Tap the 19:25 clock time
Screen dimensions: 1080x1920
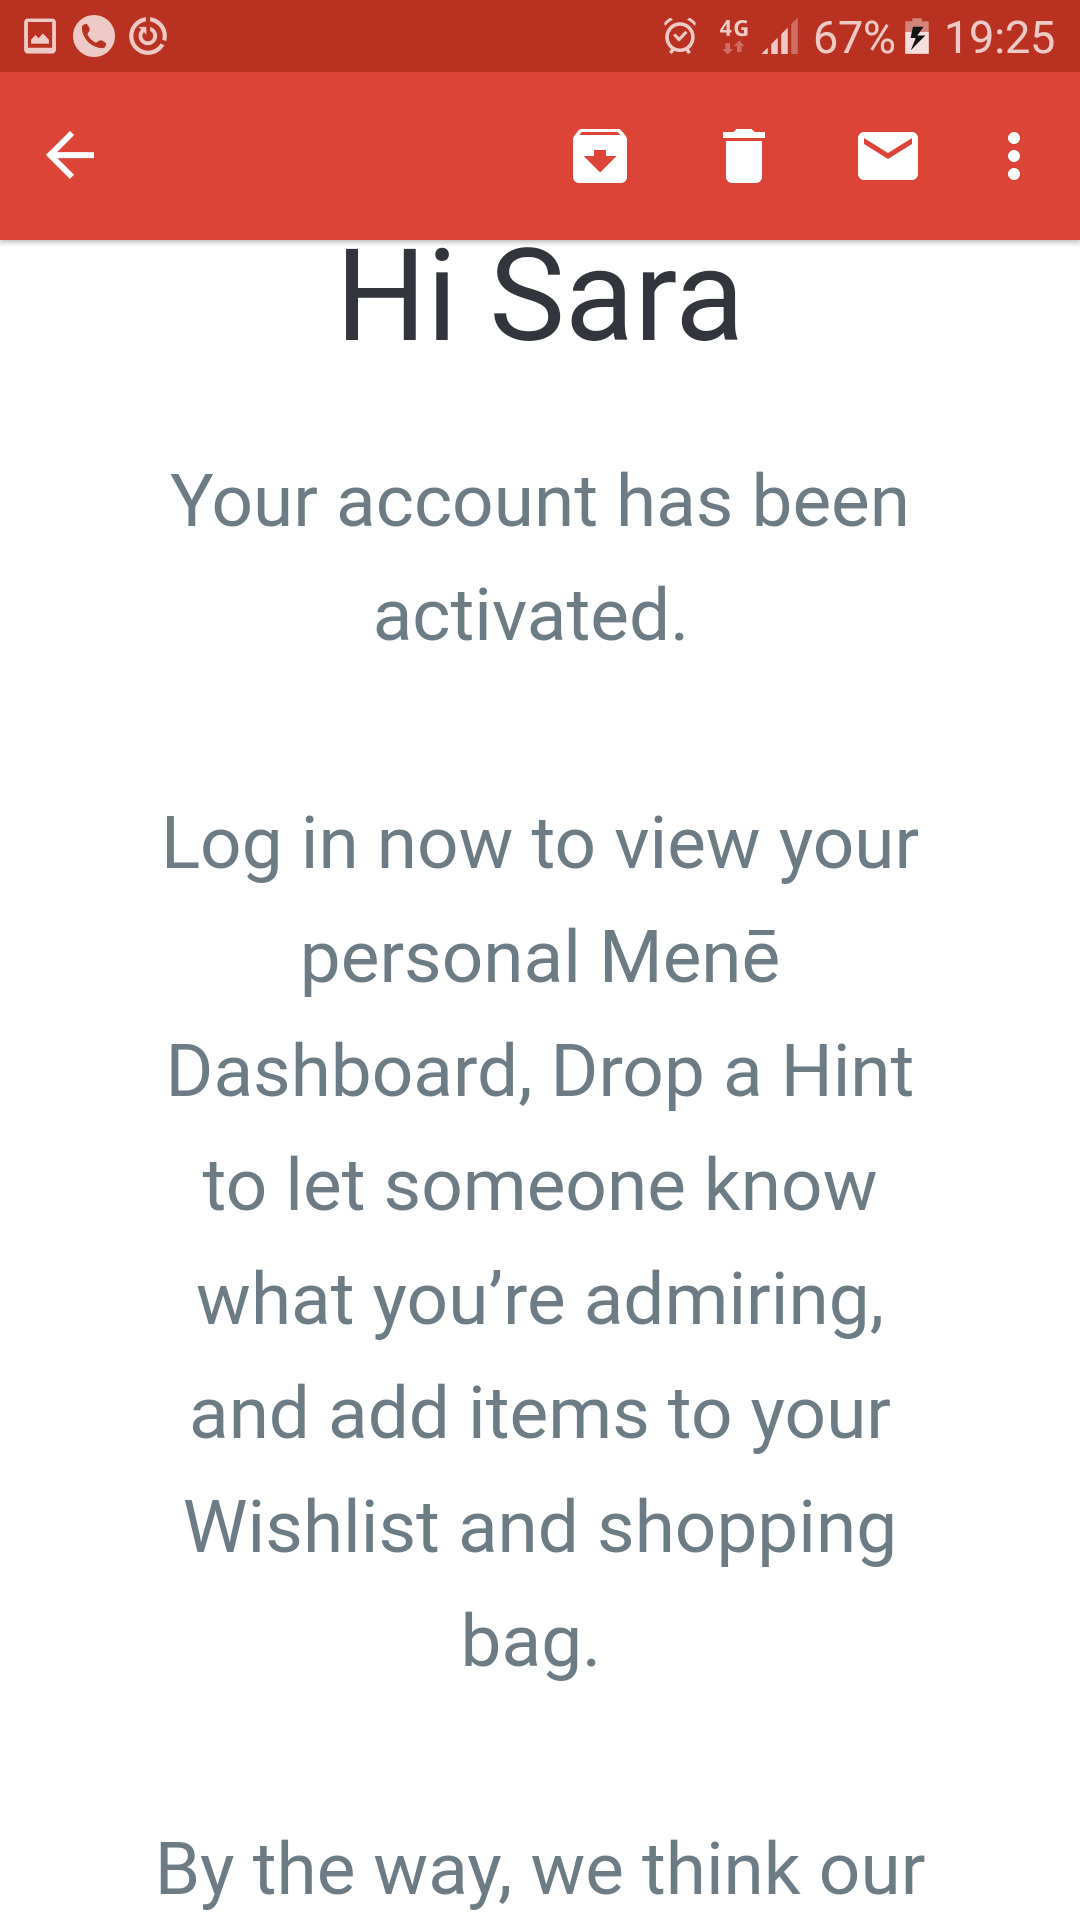(999, 38)
